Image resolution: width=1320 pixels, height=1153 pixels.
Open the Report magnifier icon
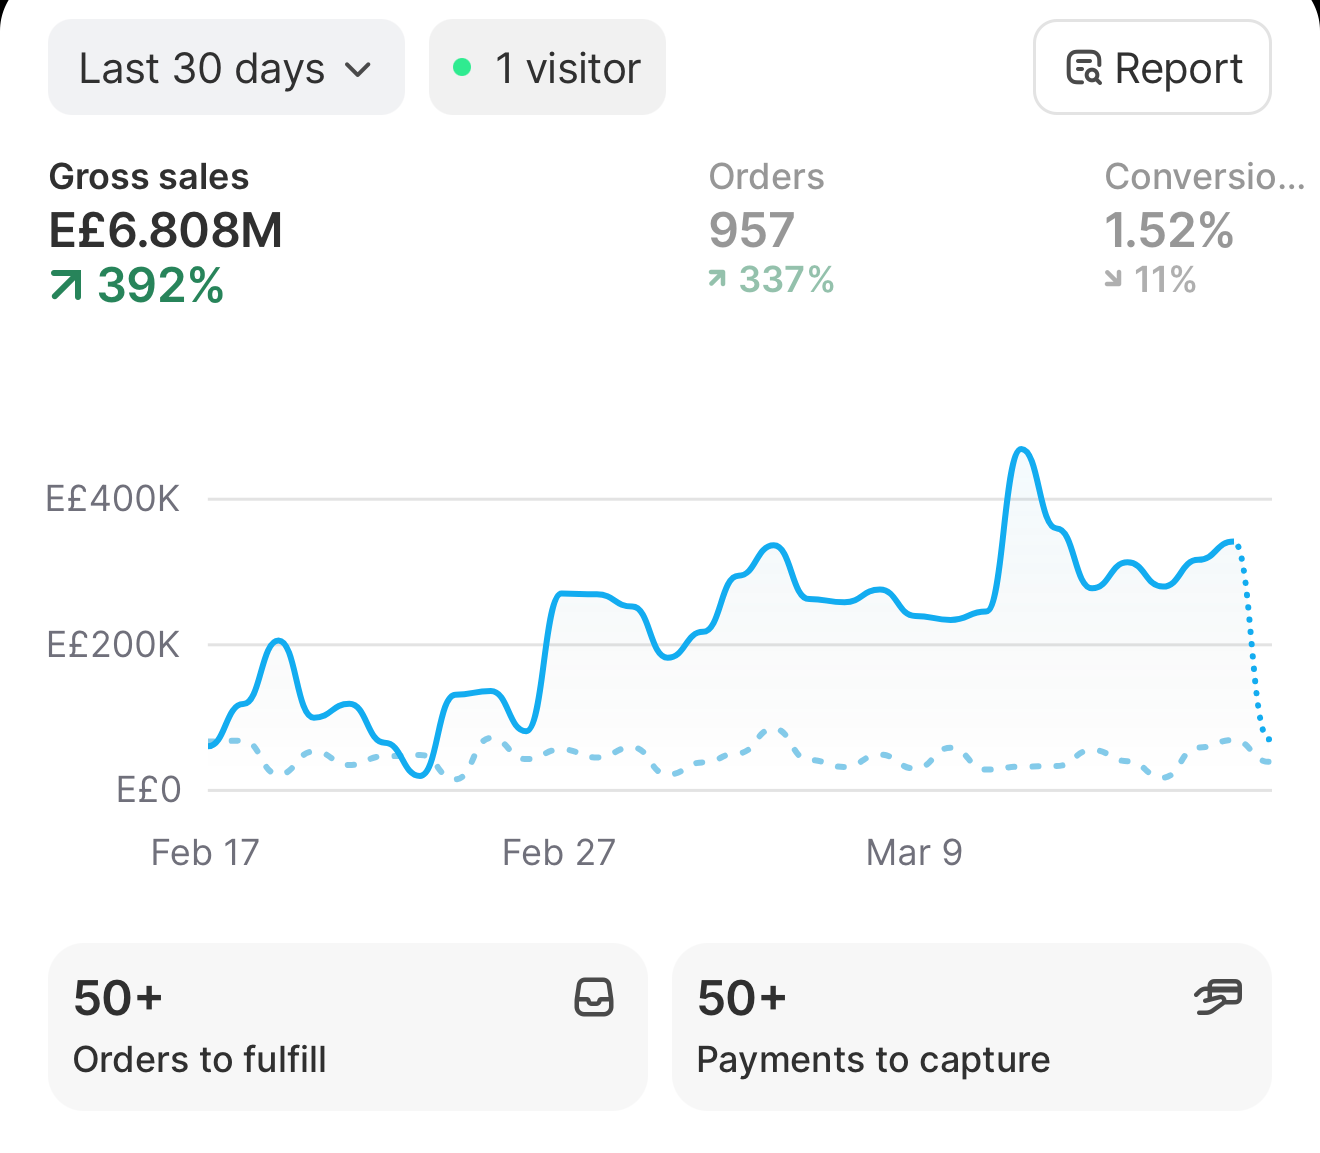pos(1084,68)
